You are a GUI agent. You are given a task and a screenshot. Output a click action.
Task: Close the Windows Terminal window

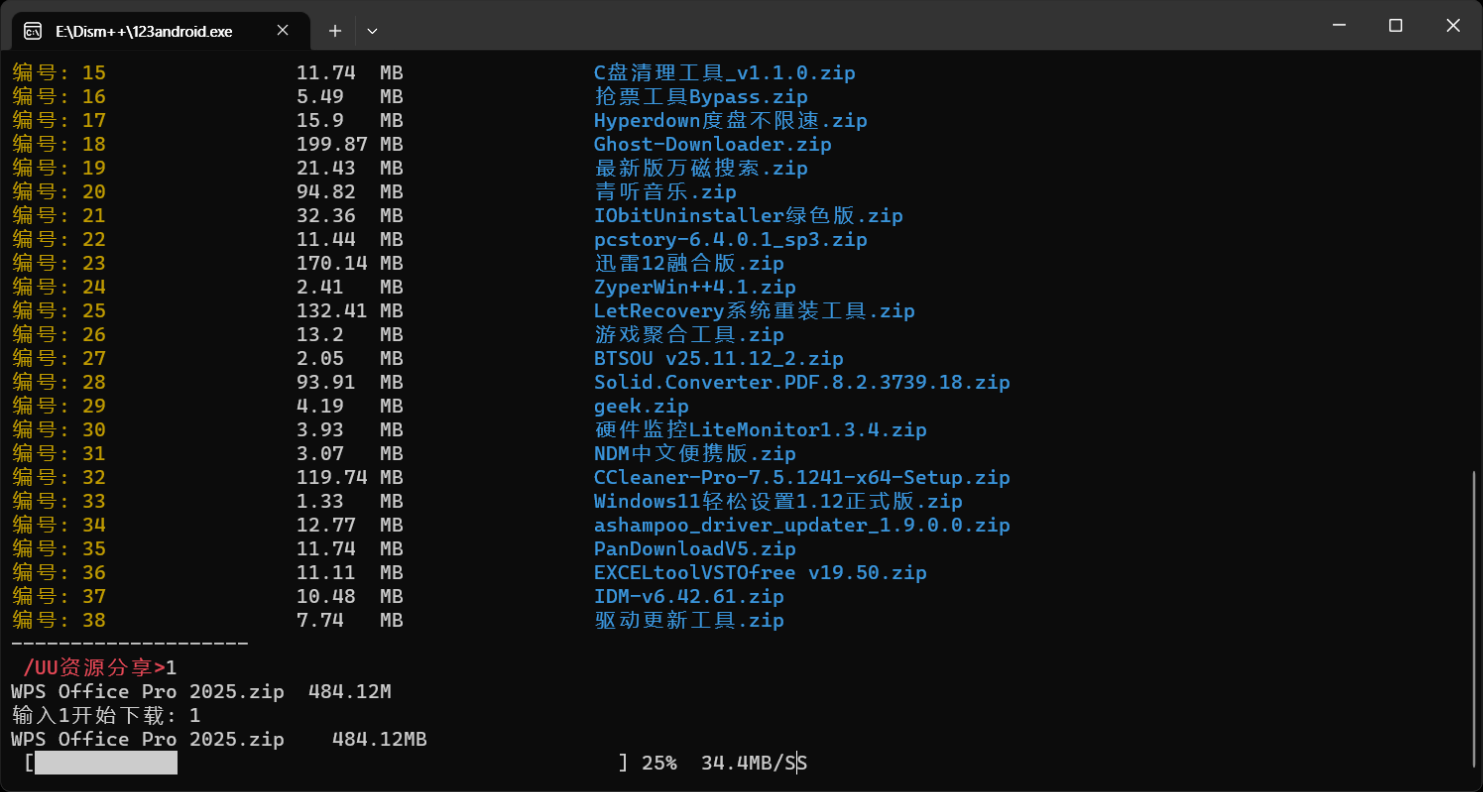click(x=1454, y=25)
